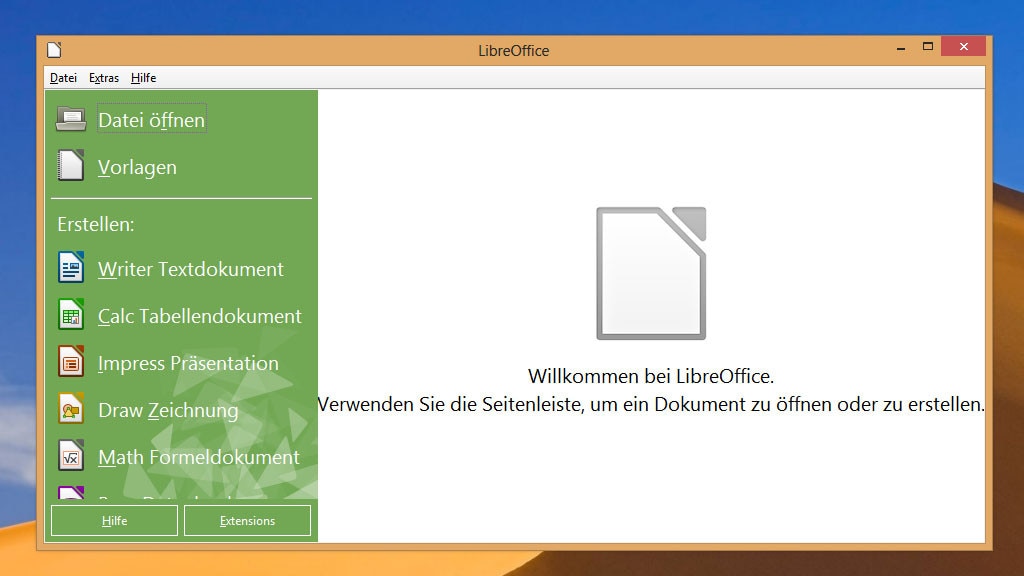Click the Writer Textdokument label text
This screenshot has height=576, width=1024.
coord(190,268)
